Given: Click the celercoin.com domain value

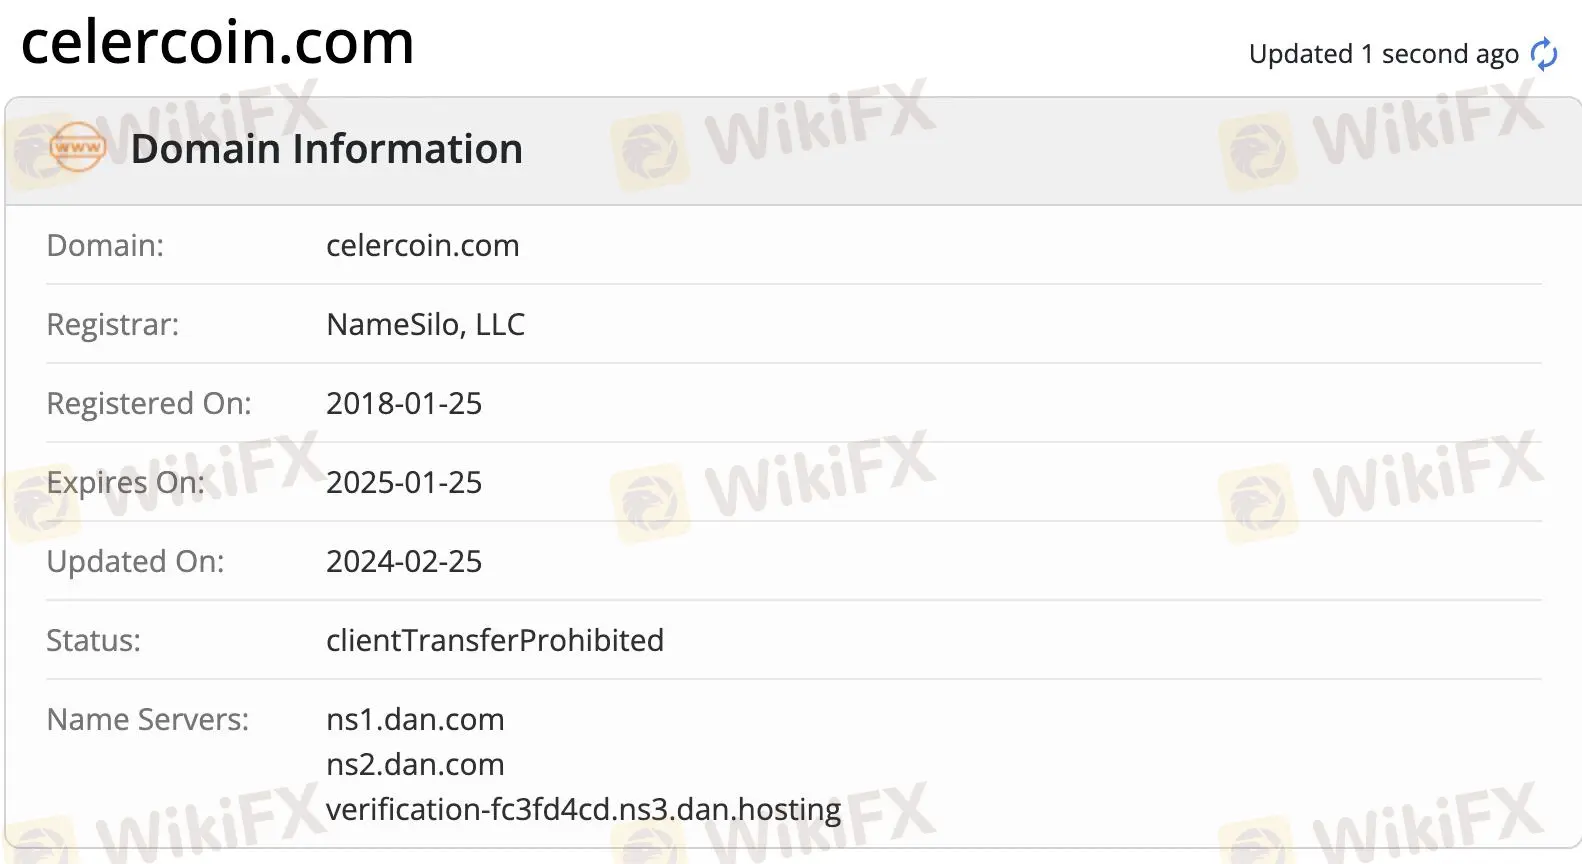Looking at the screenshot, I should 422,245.
